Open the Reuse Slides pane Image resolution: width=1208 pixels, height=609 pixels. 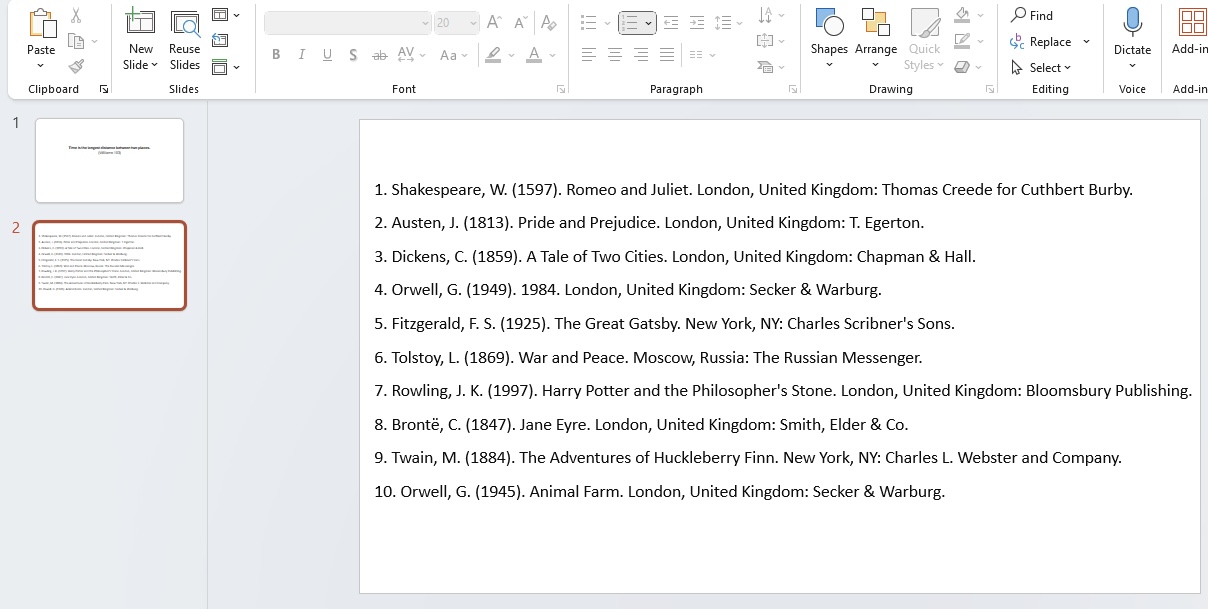tap(185, 24)
